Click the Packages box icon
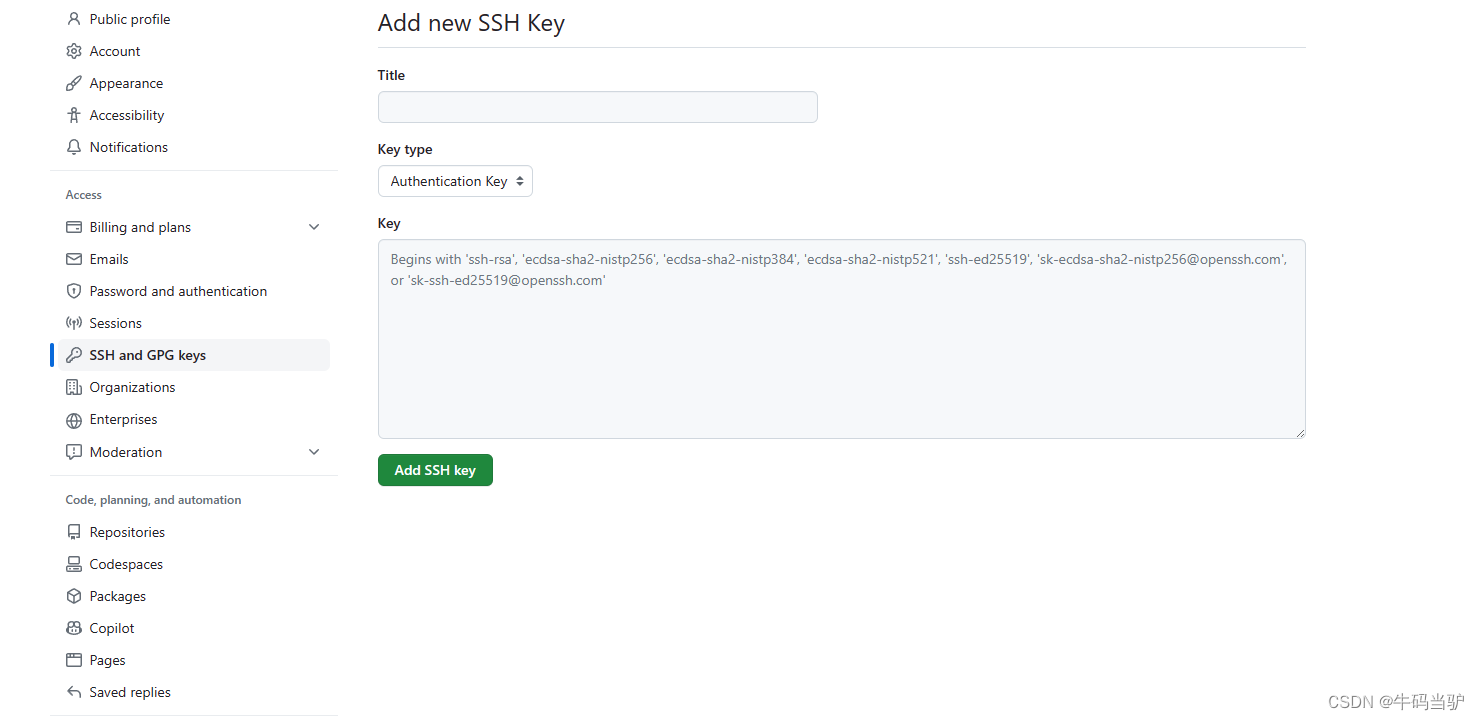The height and width of the screenshot is (720, 1479). [74, 596]
